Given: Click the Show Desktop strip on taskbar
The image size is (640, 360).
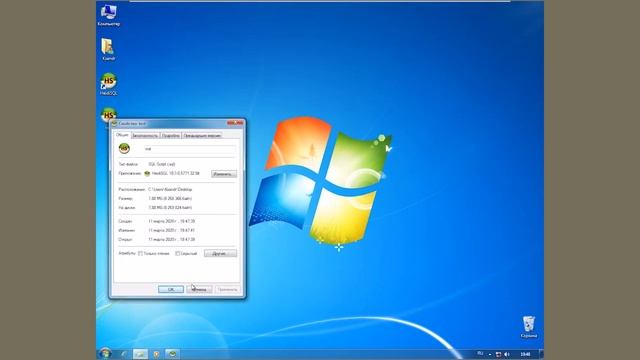Looking at the screenshot, I should tap(541, 354).
